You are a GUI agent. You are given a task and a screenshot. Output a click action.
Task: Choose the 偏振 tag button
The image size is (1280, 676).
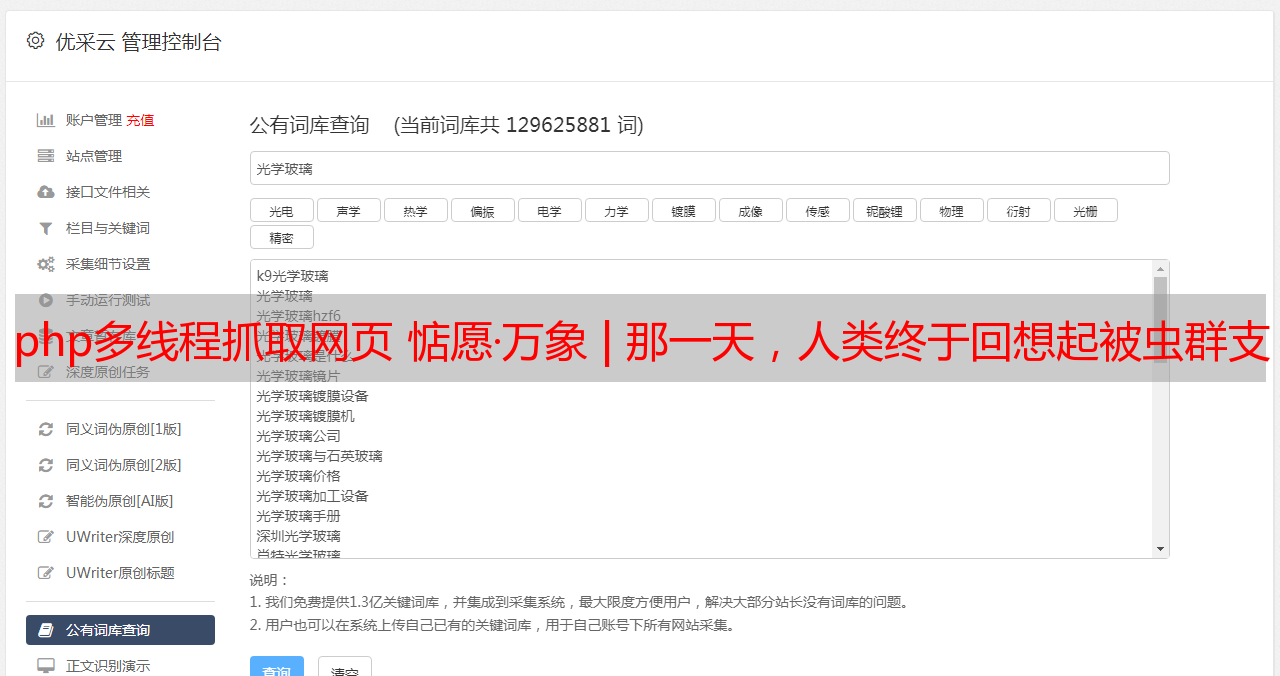point(482,210)
